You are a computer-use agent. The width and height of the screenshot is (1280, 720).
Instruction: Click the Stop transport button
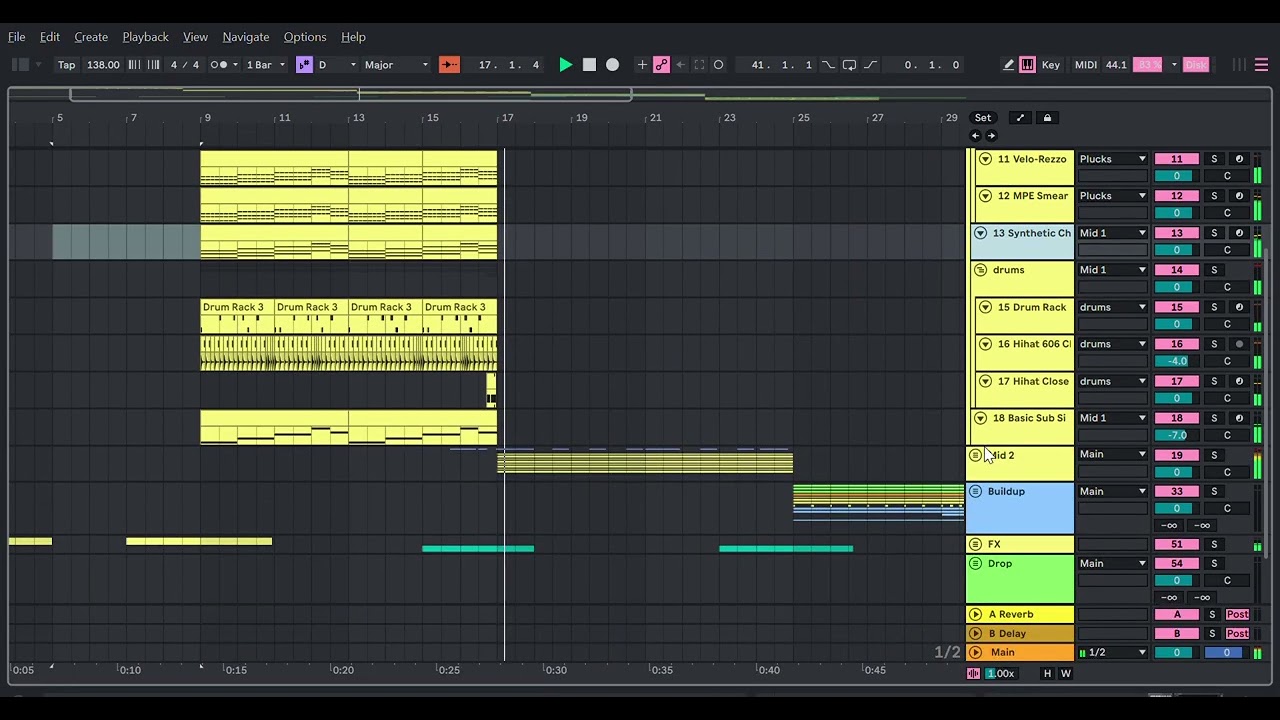coord(589,65)
